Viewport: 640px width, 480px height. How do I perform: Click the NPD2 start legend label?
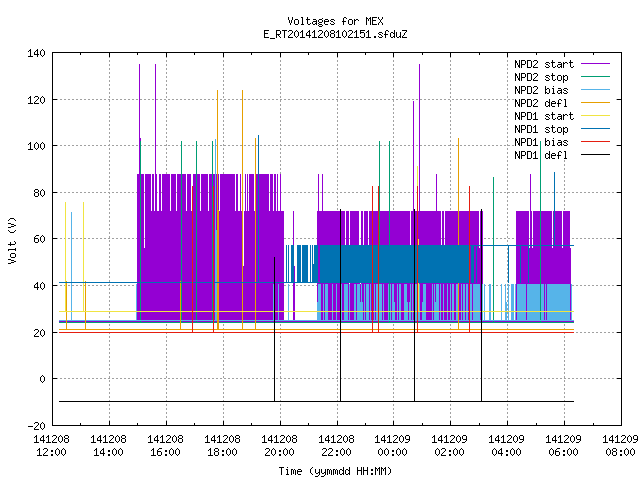(544, 64)
